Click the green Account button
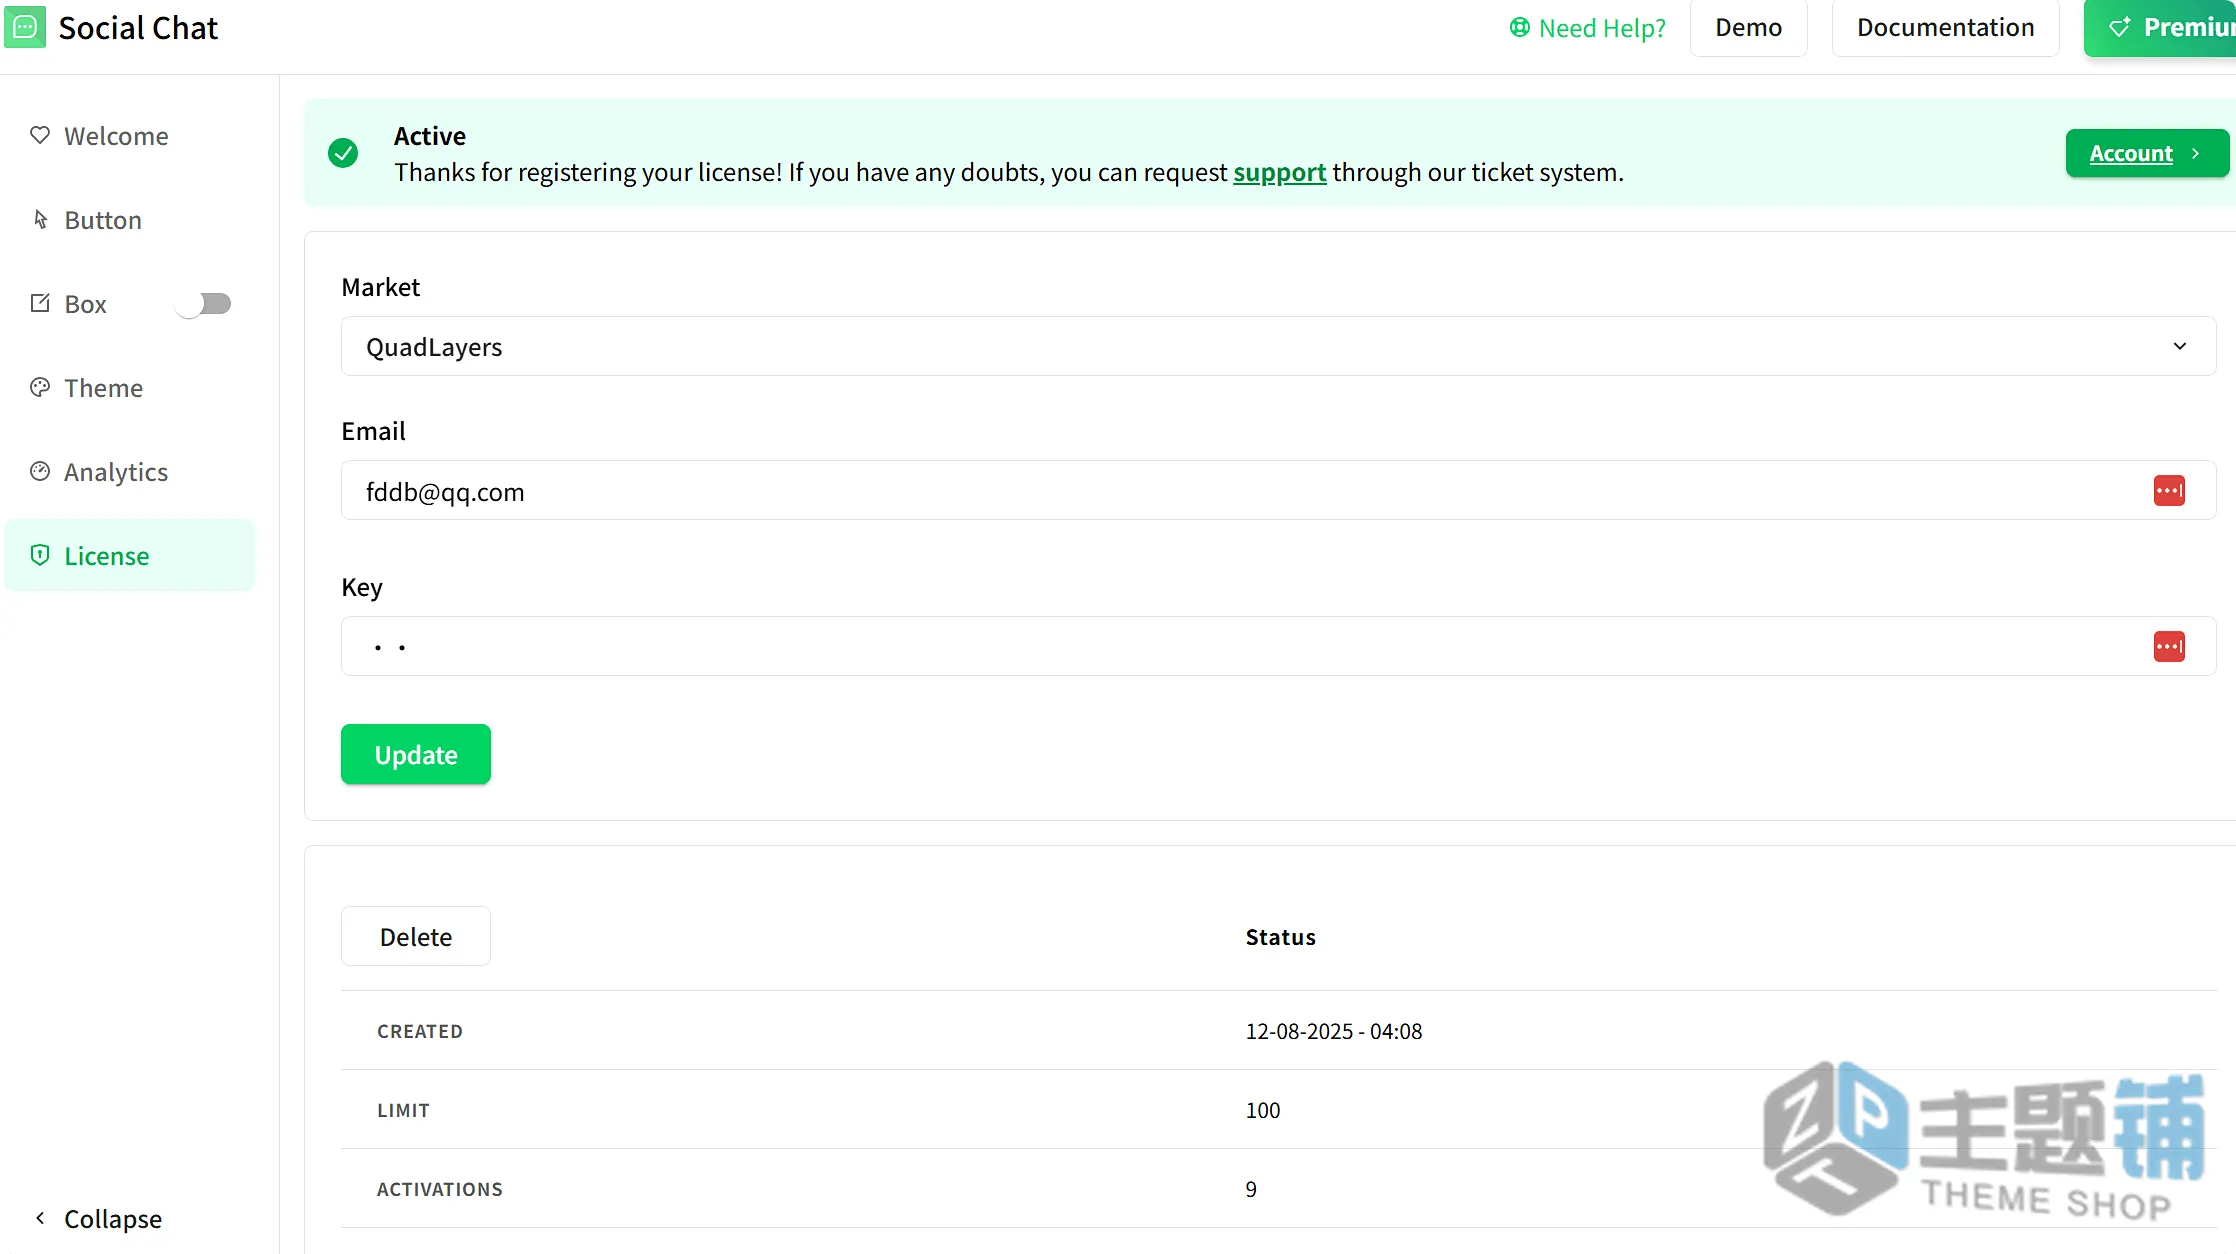 pyautogui.click(x=2147, y=153)
